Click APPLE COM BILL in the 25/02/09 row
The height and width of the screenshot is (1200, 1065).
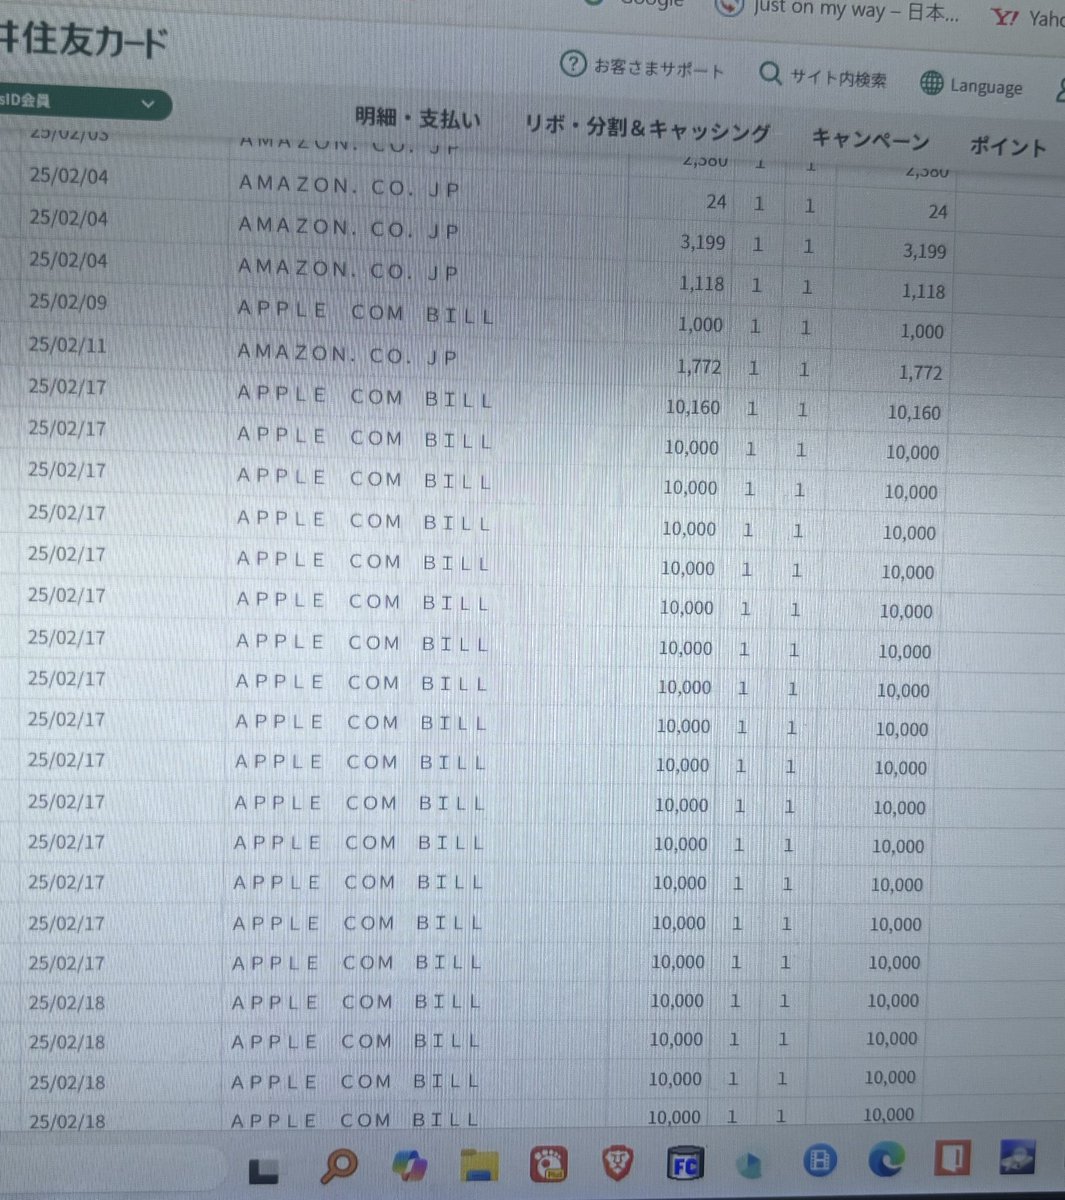[366, 313]
